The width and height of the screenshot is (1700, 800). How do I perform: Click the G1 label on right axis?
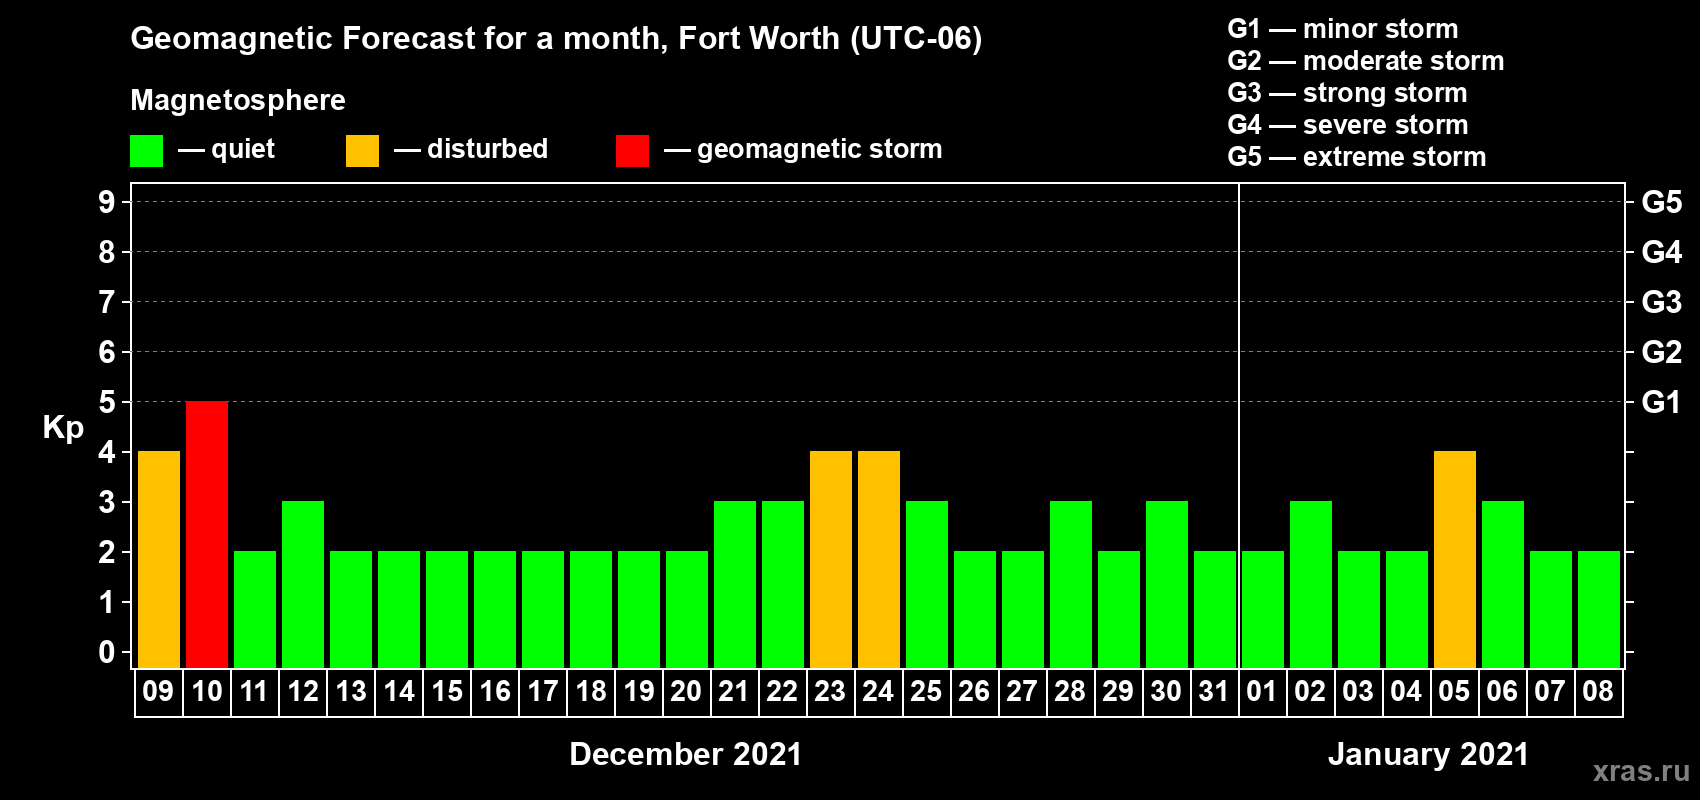[x=1661, y=402]
